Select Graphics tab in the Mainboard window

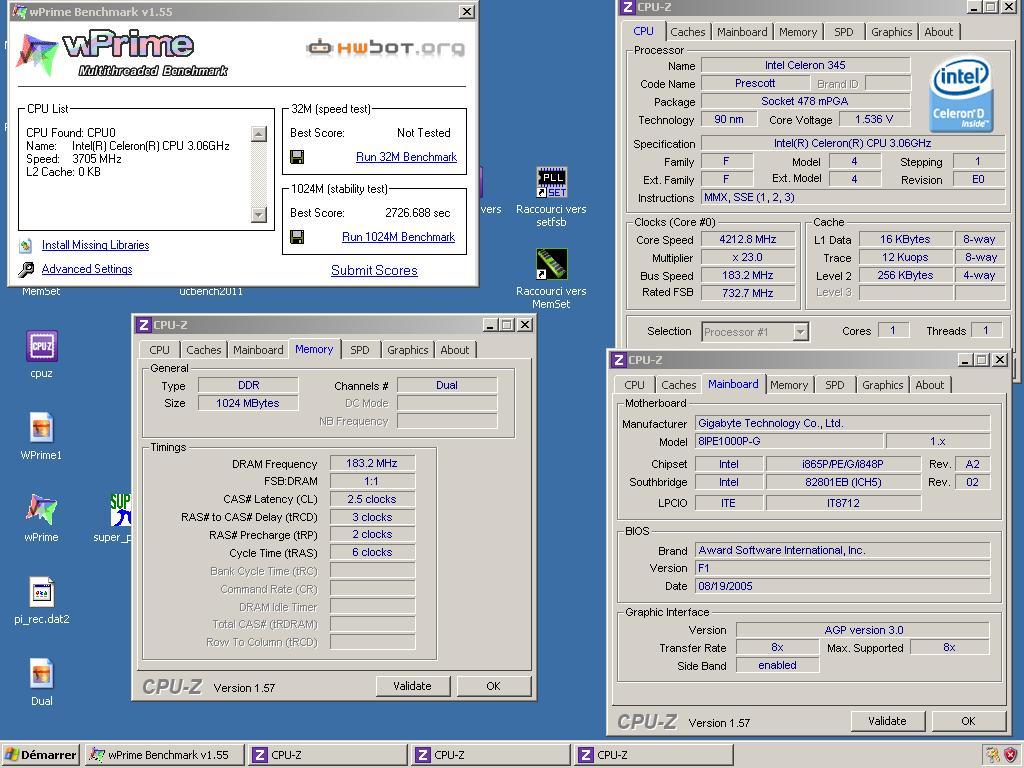click(882, 385)
